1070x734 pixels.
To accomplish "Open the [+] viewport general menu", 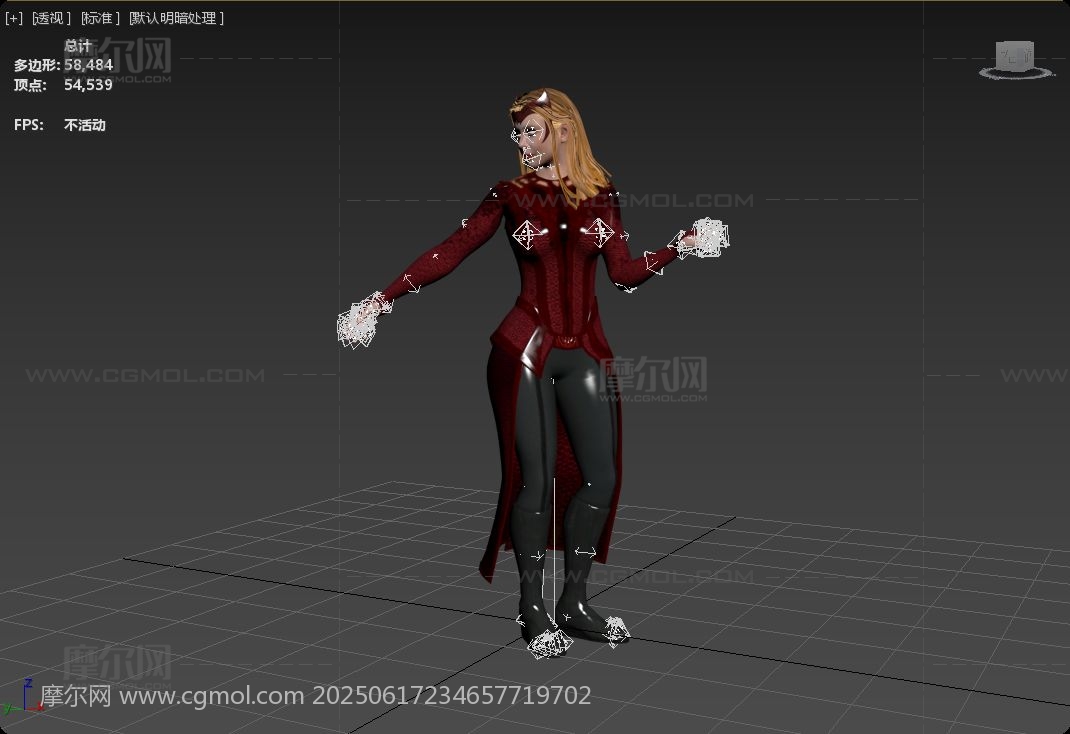I will (x=14, y=18).
